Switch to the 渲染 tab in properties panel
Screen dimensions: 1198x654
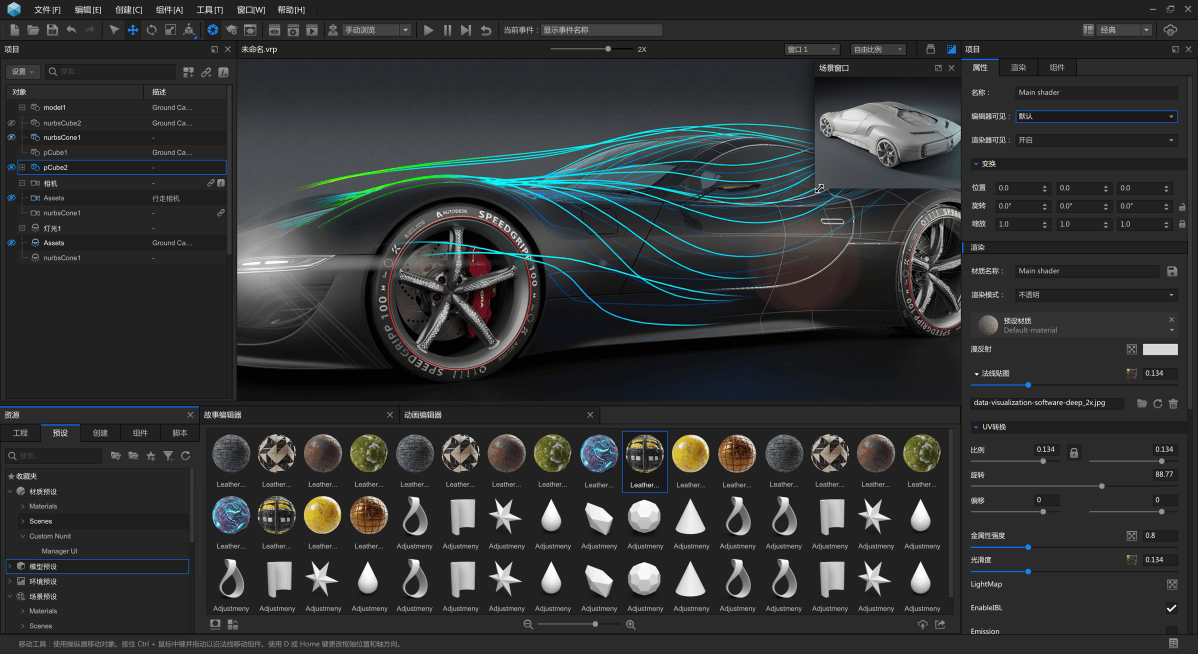[x=1018, y=68]
